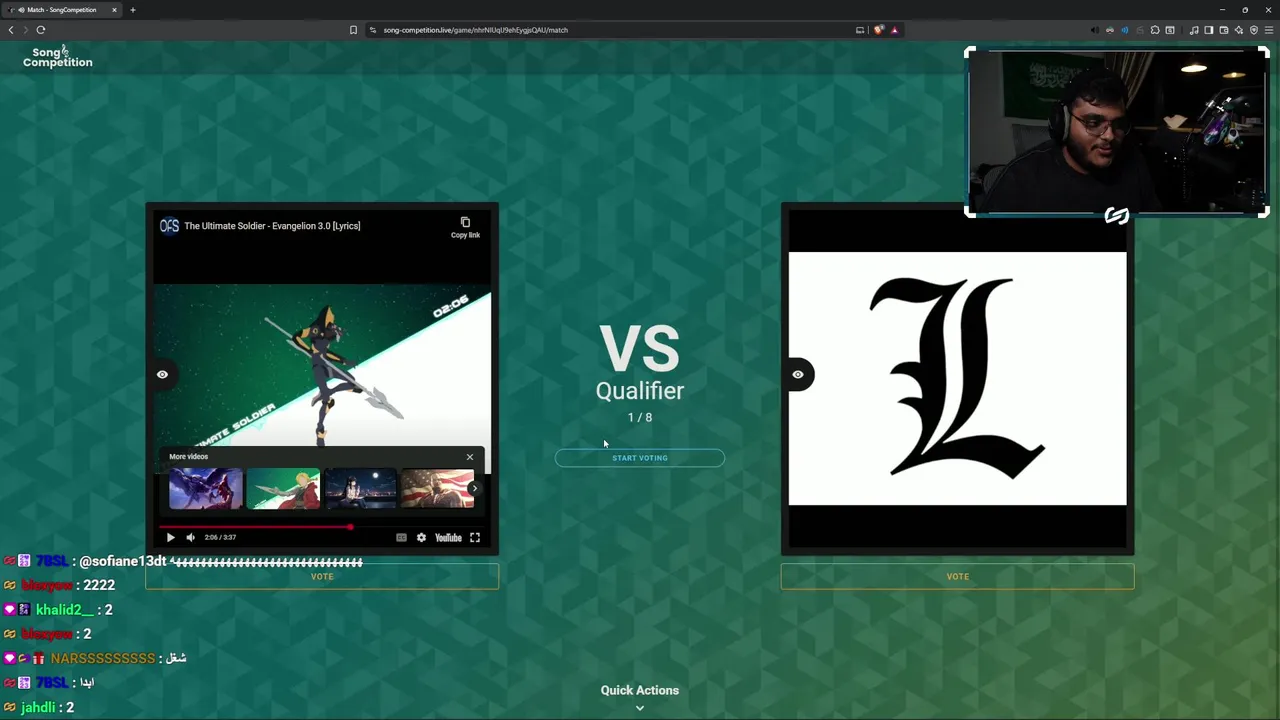The image size is (1280, 720).
Task: Click the L logo video on the right
Action: pyautogui.click(x=958, y=379)
